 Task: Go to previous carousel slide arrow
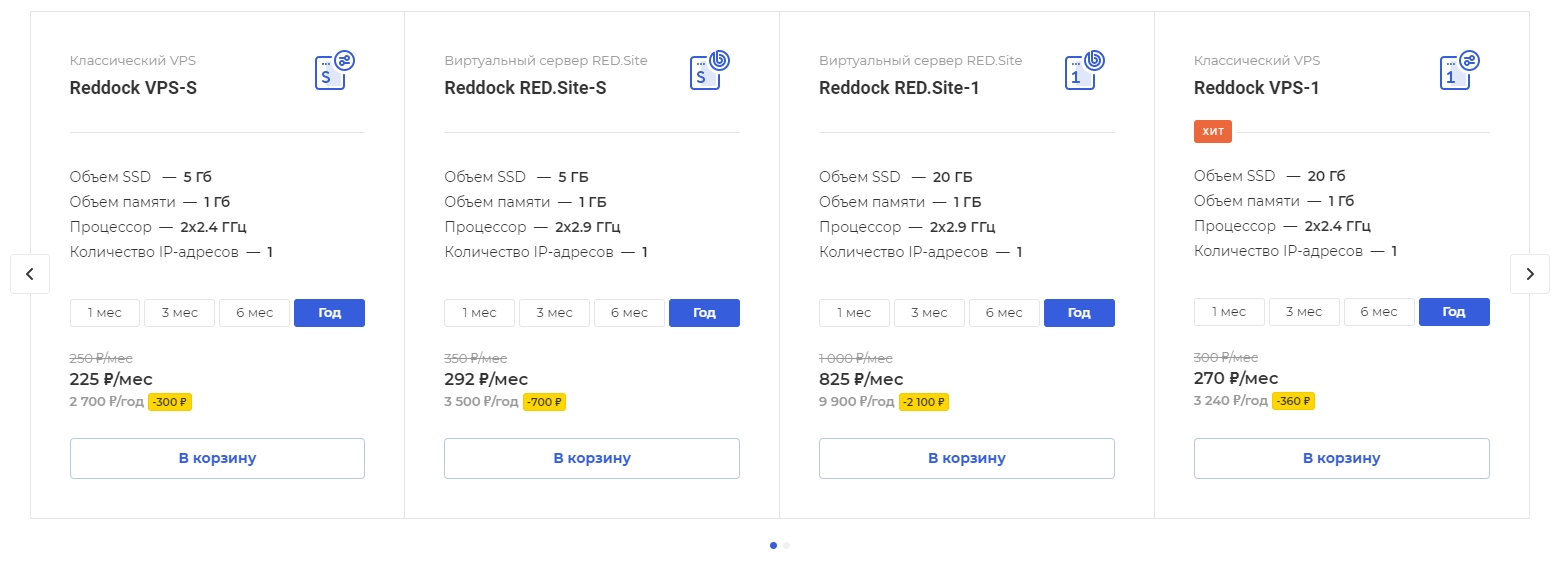[30, 274]
